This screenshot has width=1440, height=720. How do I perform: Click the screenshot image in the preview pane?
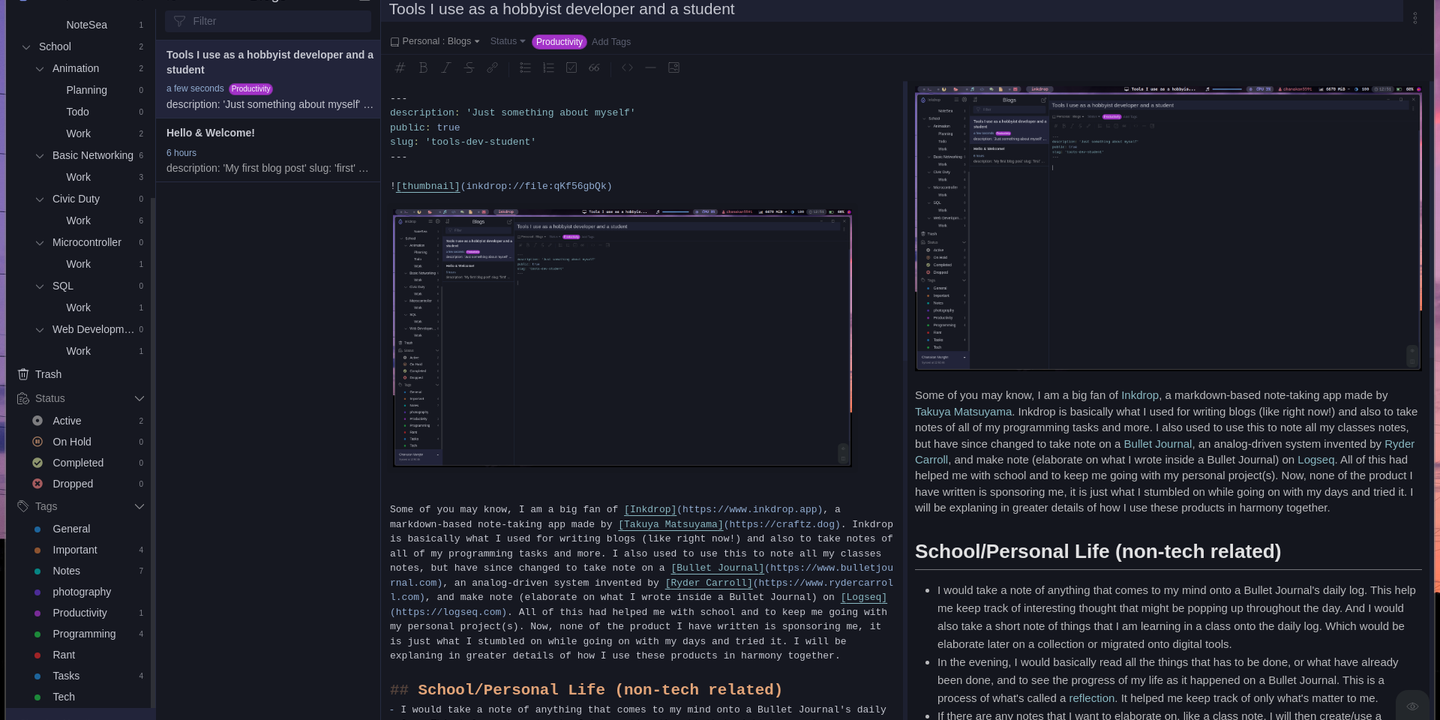click(1168, 228)
